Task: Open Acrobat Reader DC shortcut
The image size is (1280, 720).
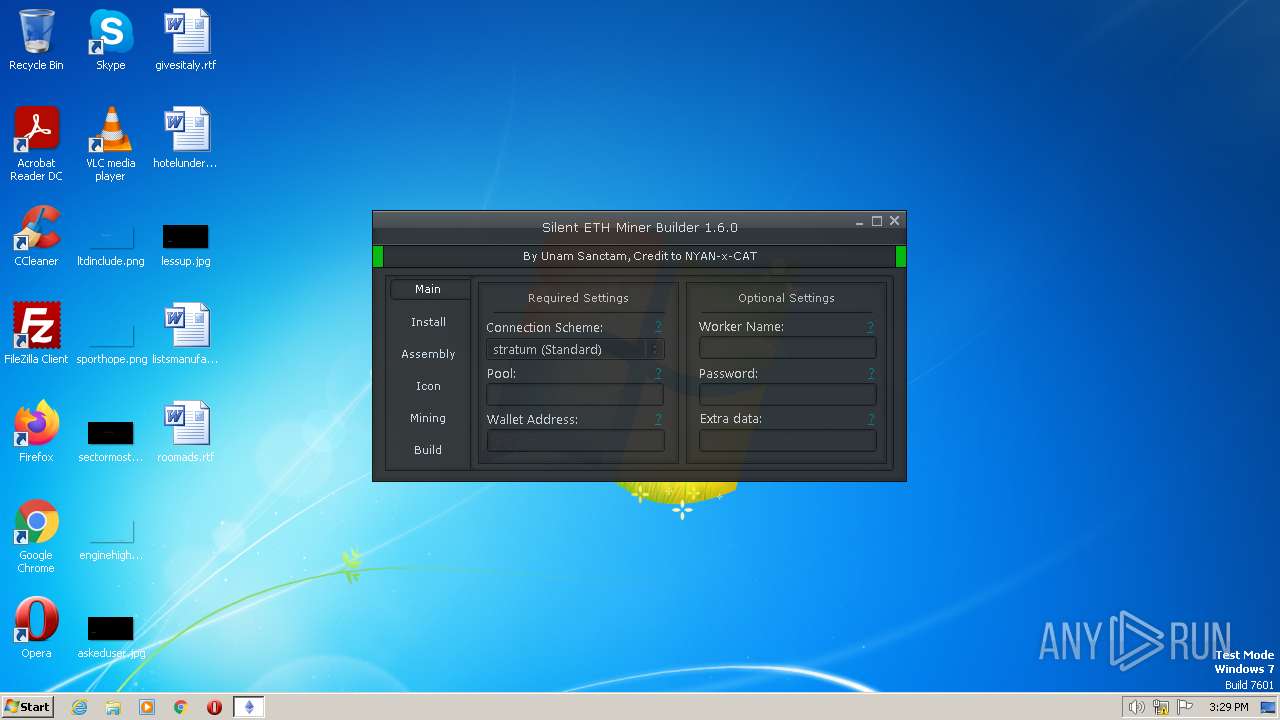Action: point(36,144)
